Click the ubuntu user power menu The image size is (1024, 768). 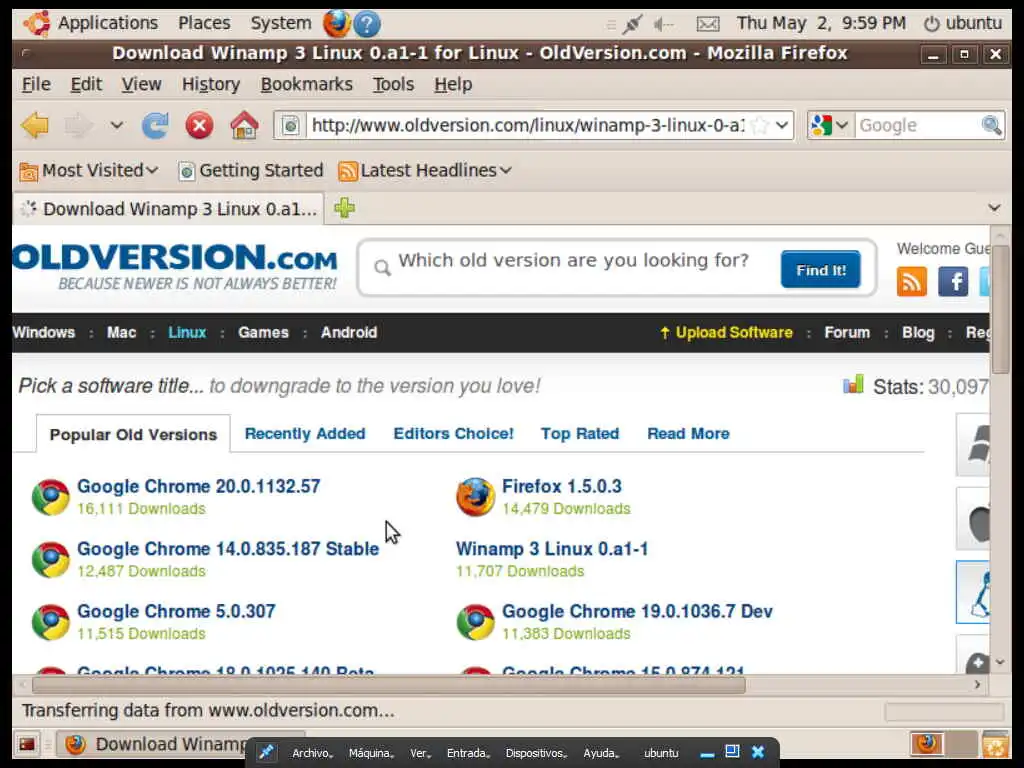(962, 24)
